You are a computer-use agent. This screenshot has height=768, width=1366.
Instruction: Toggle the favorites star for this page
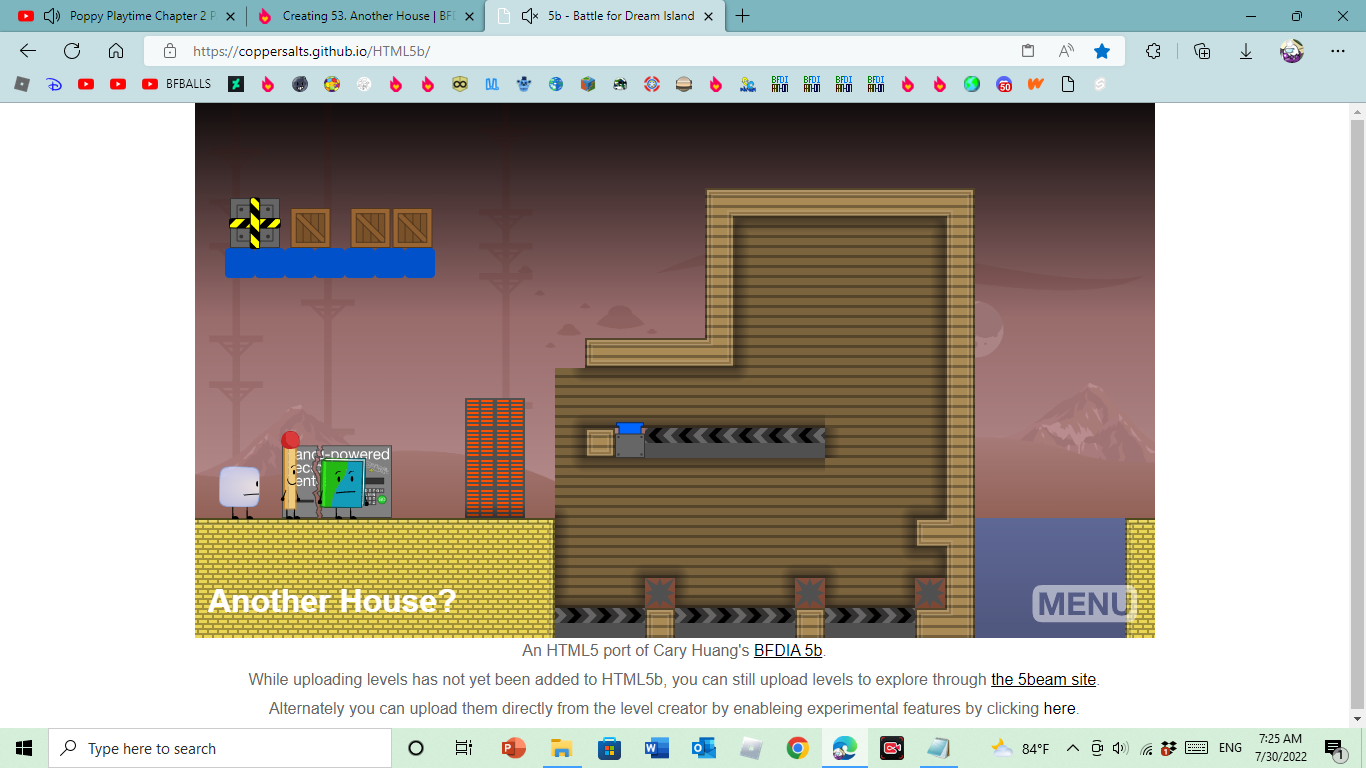1102,51
